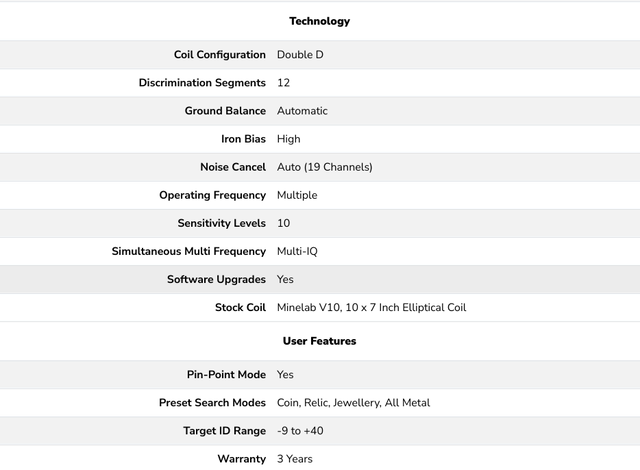
Task: Select the Software Upgrades label
Action: pyautogui.click(x=216, y=279)
